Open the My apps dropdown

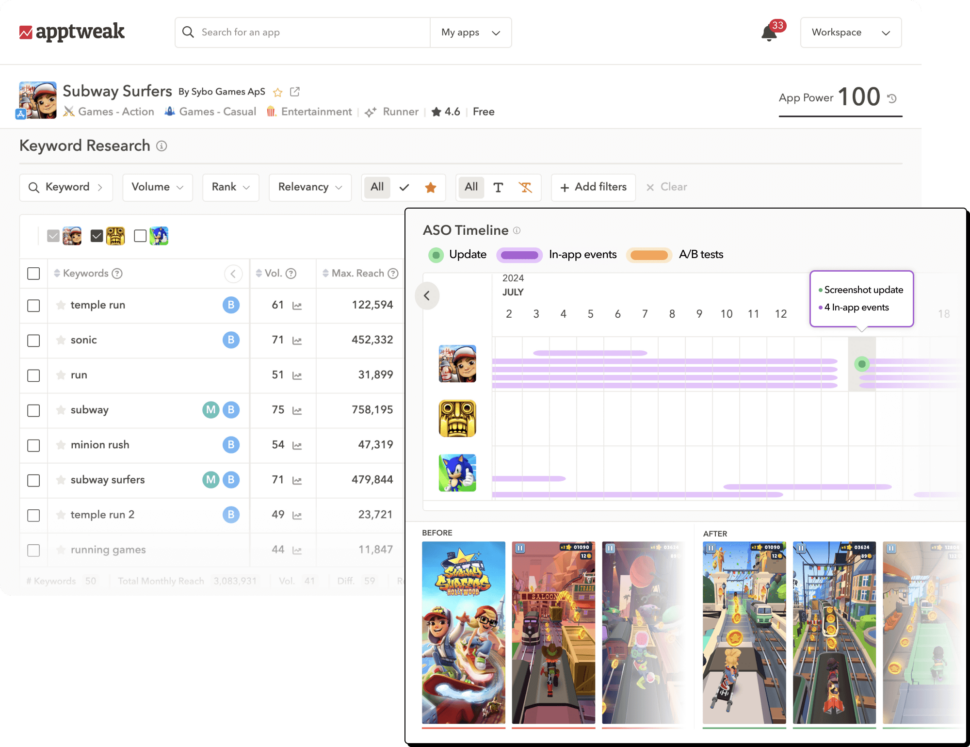[471, 33]
